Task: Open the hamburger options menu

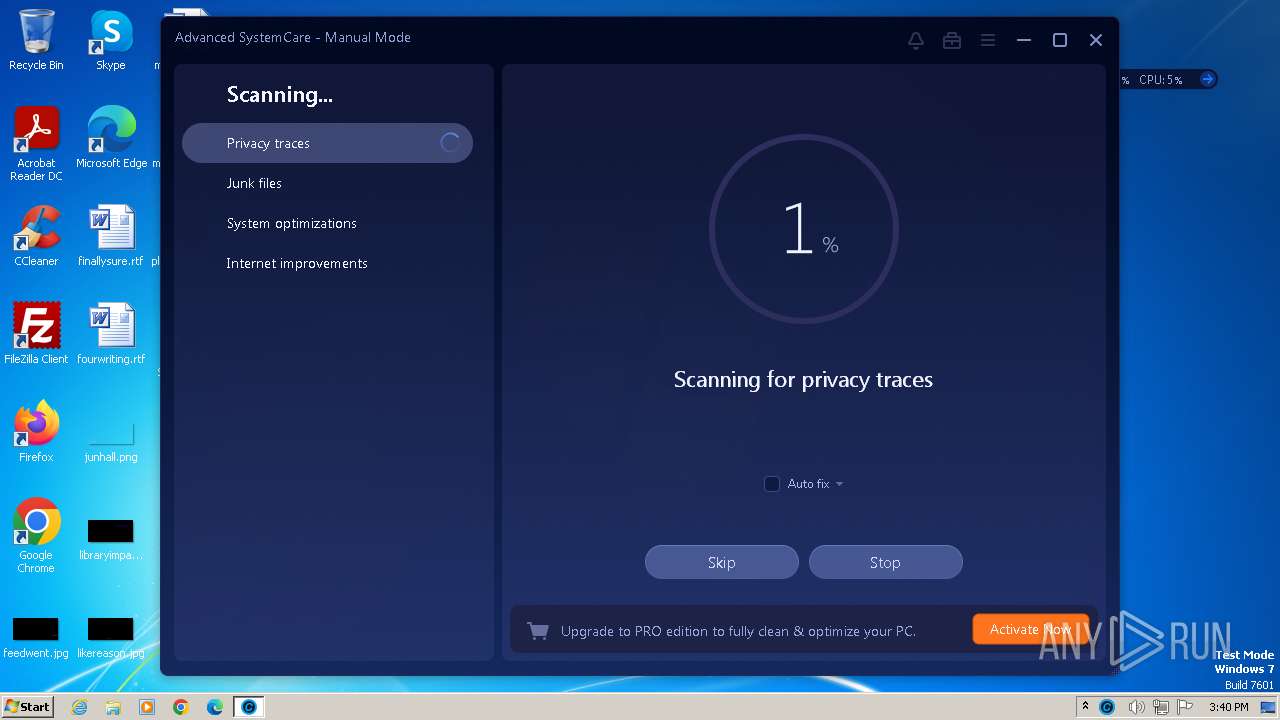Action: [987, 40]
